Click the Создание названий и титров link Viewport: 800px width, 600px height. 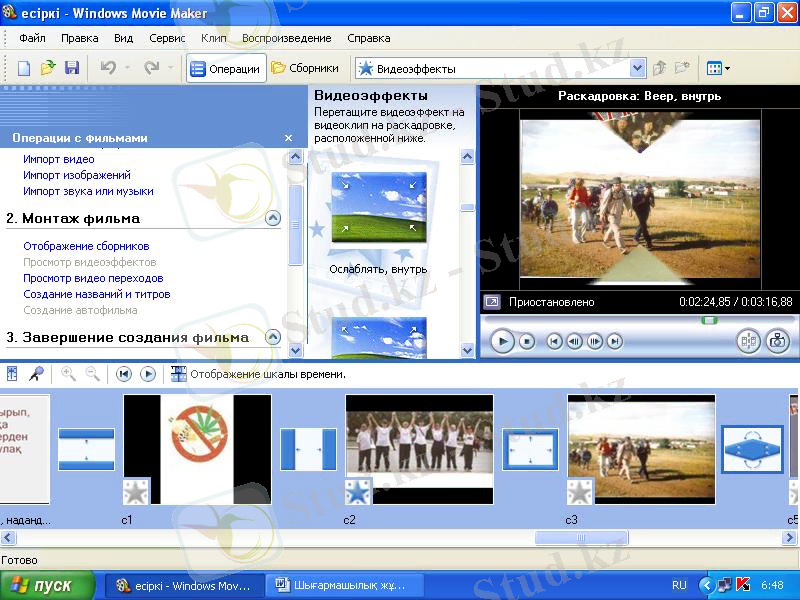coord(97,294)
